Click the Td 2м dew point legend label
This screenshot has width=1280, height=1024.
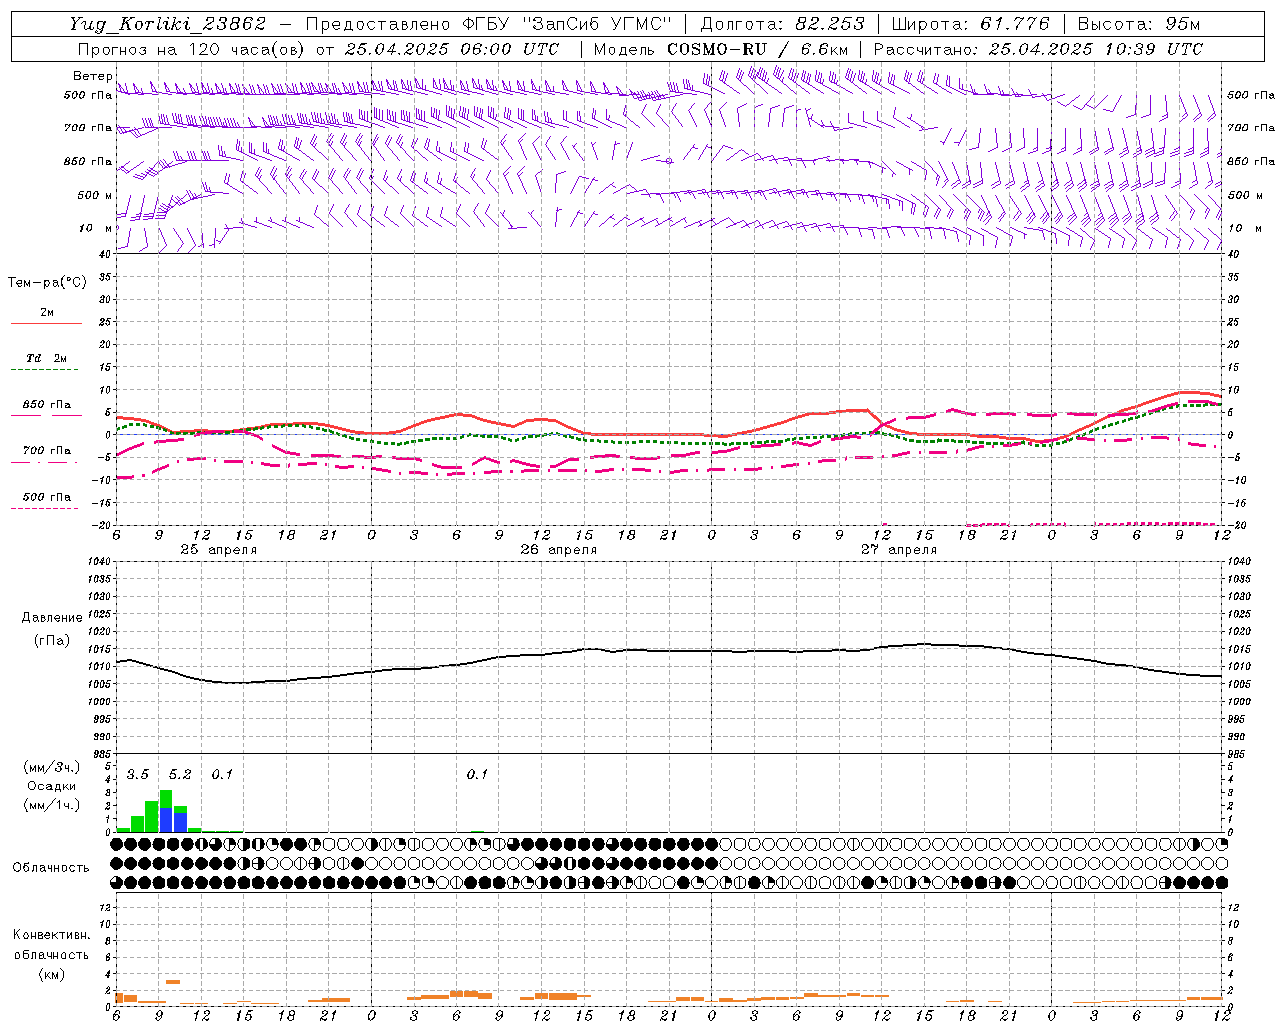point(47,358)
